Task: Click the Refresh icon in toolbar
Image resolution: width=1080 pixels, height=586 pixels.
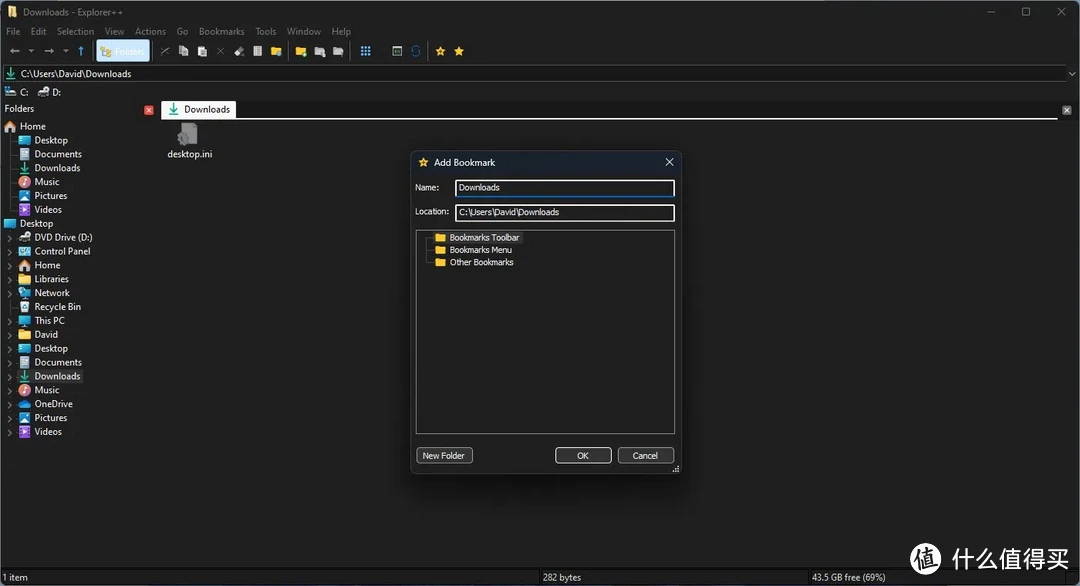Action: [416, 51]
